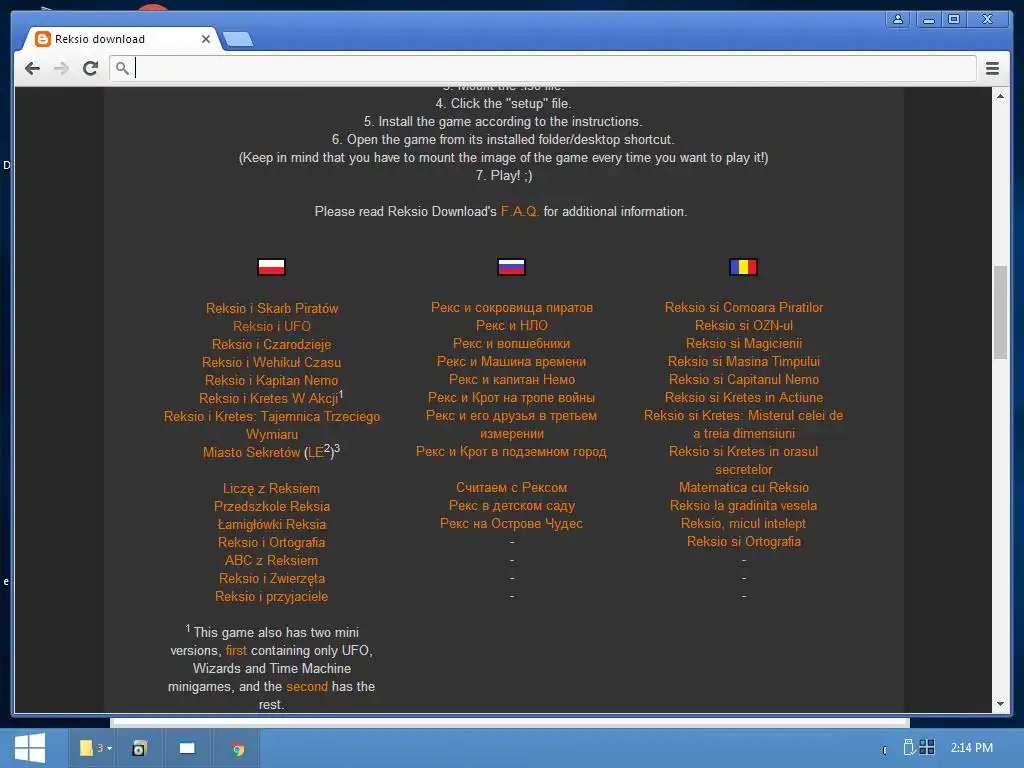Screen dimensions: 1024x768
Task: Open Рекс на Острове Чудес link
Action: (511, 524)
